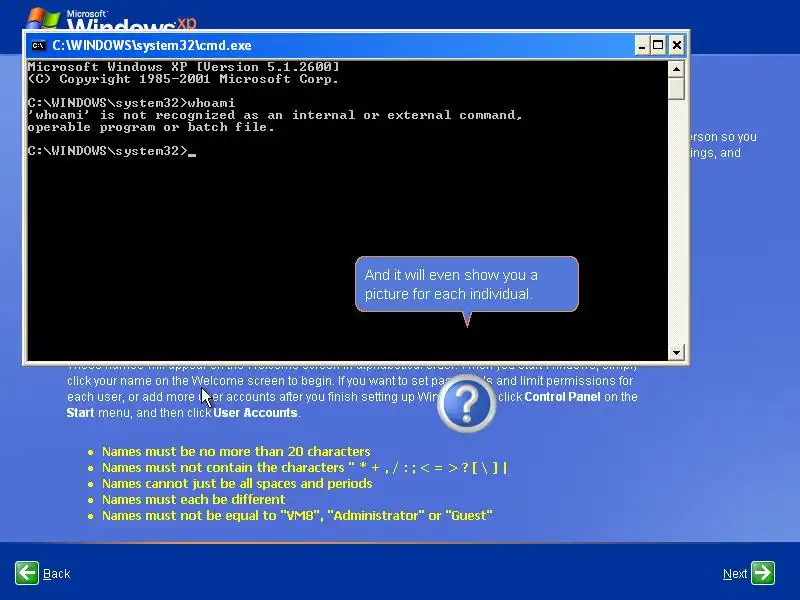This screenshot has width=800, height=600.
Task: Click the Back link label
Action: pos(57,574)
